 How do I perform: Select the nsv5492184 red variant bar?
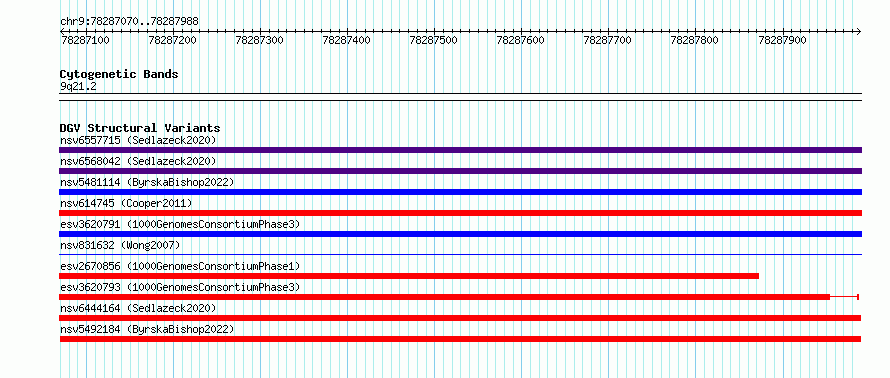460,339
